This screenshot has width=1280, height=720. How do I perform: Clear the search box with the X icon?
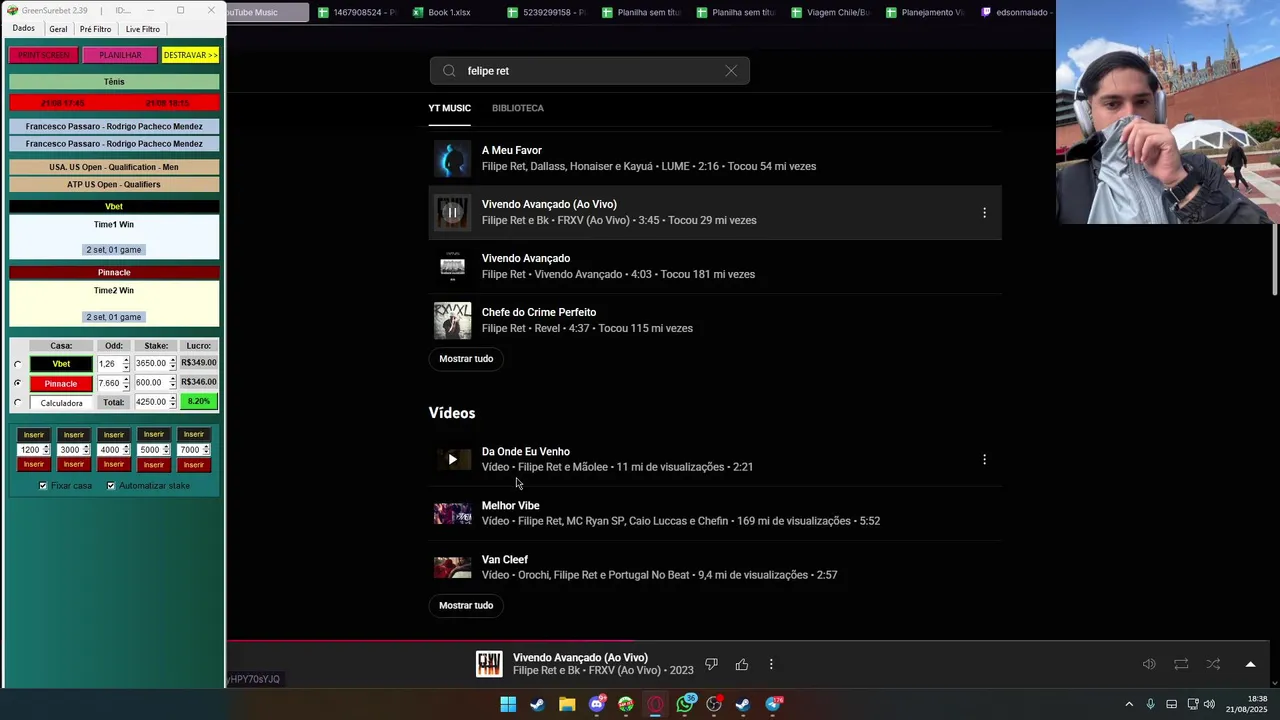tap(731, 71)
